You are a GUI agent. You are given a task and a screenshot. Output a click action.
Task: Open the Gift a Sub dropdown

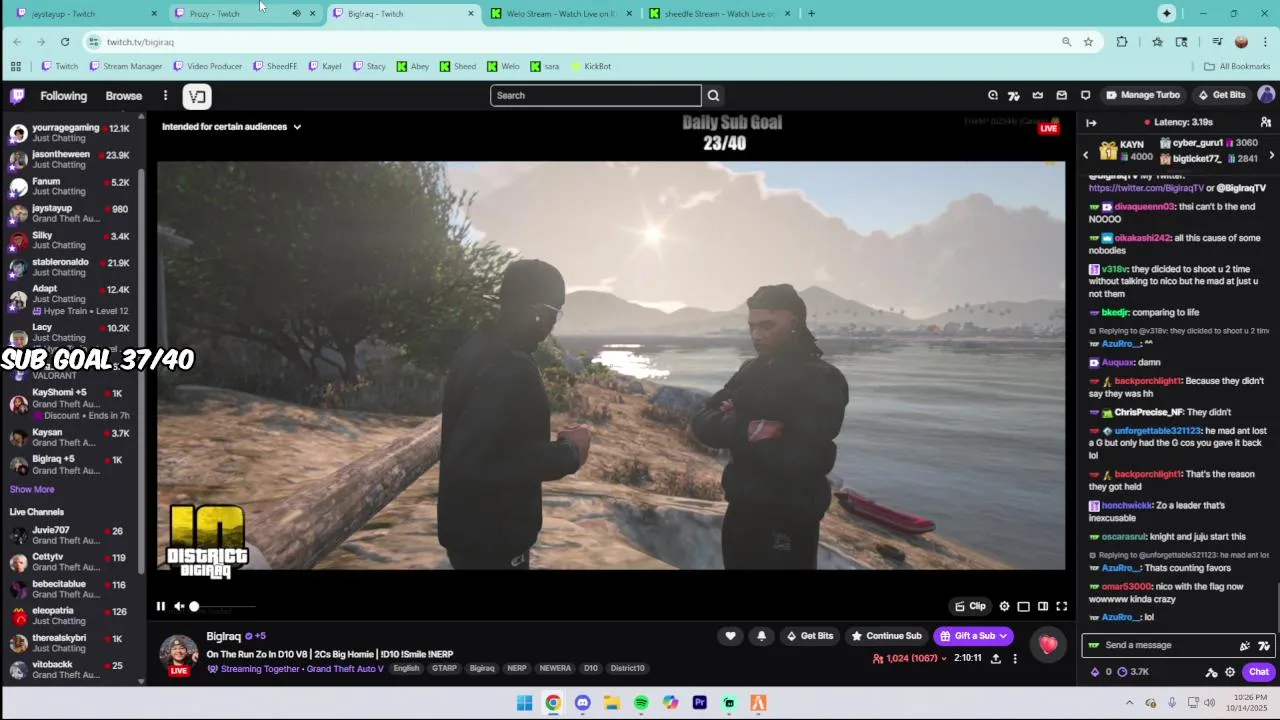973,636
